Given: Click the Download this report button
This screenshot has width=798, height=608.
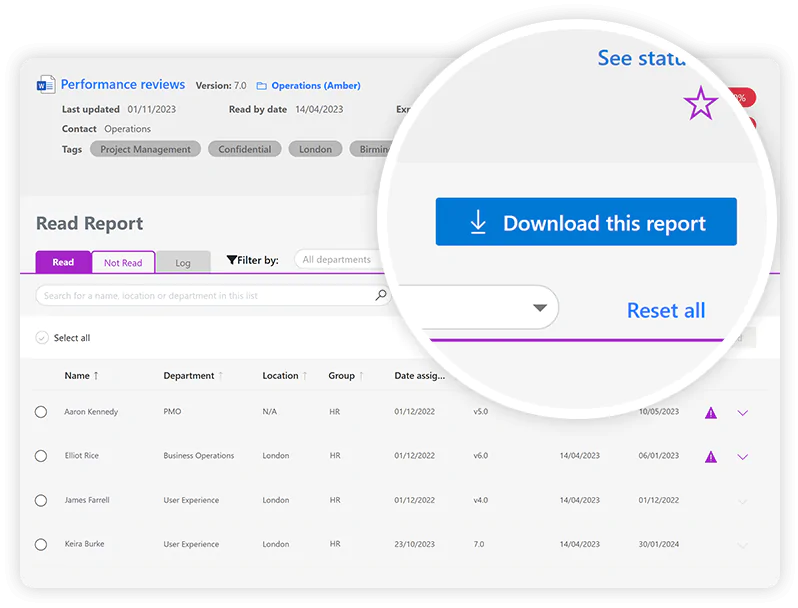Looking at the screenshot, I should (586, 223).
